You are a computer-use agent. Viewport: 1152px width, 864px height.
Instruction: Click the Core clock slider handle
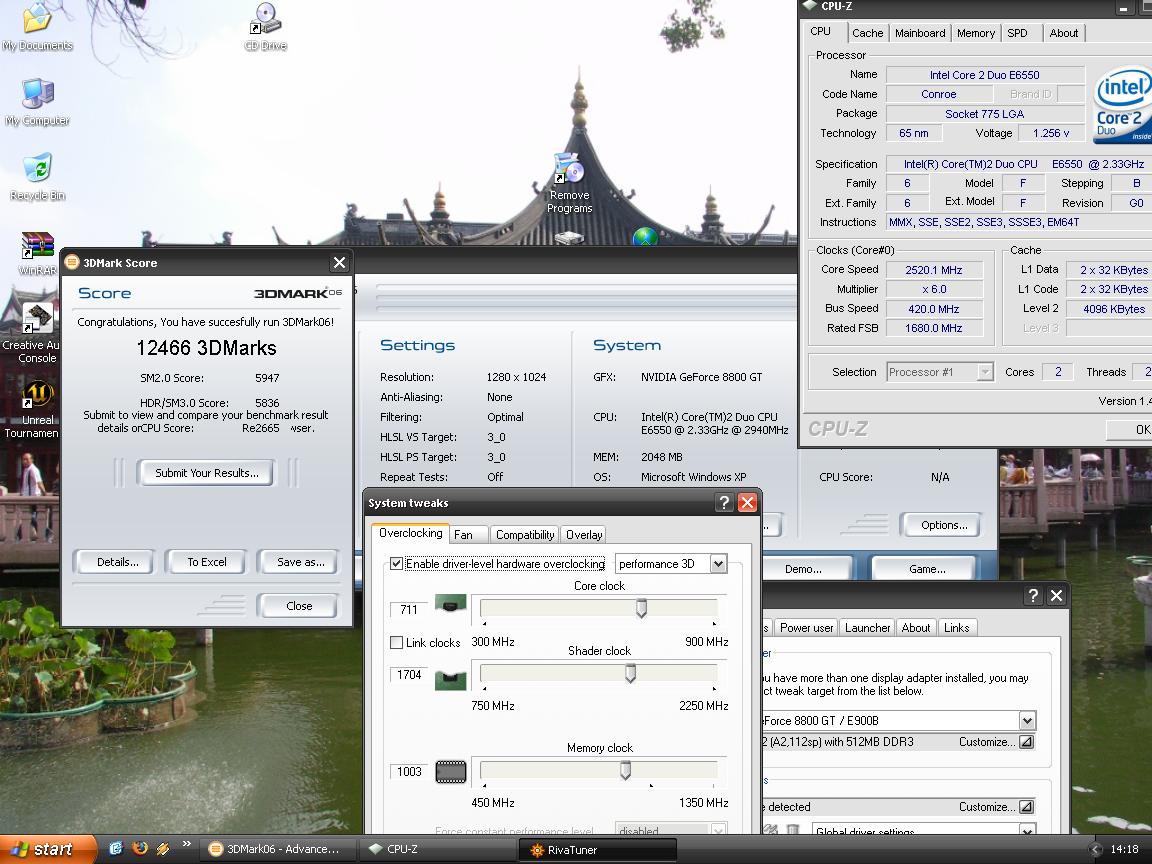pyautogui.click(x=641, y=608)
